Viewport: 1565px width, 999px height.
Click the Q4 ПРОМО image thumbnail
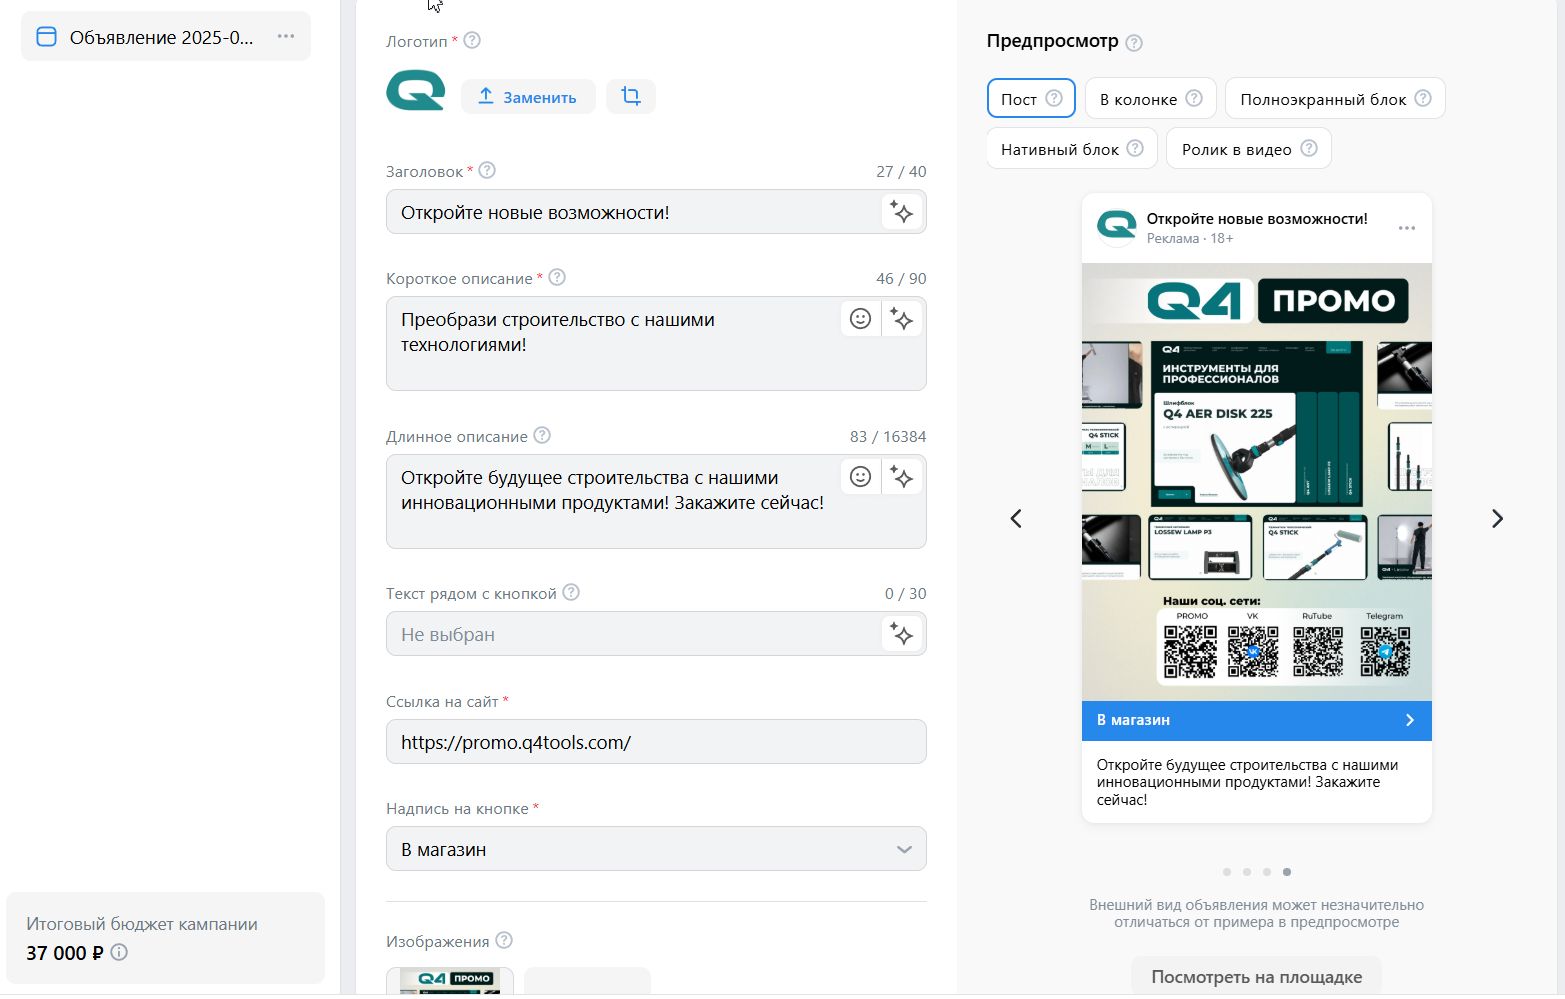pyautogui.click(x=450, y=981)
